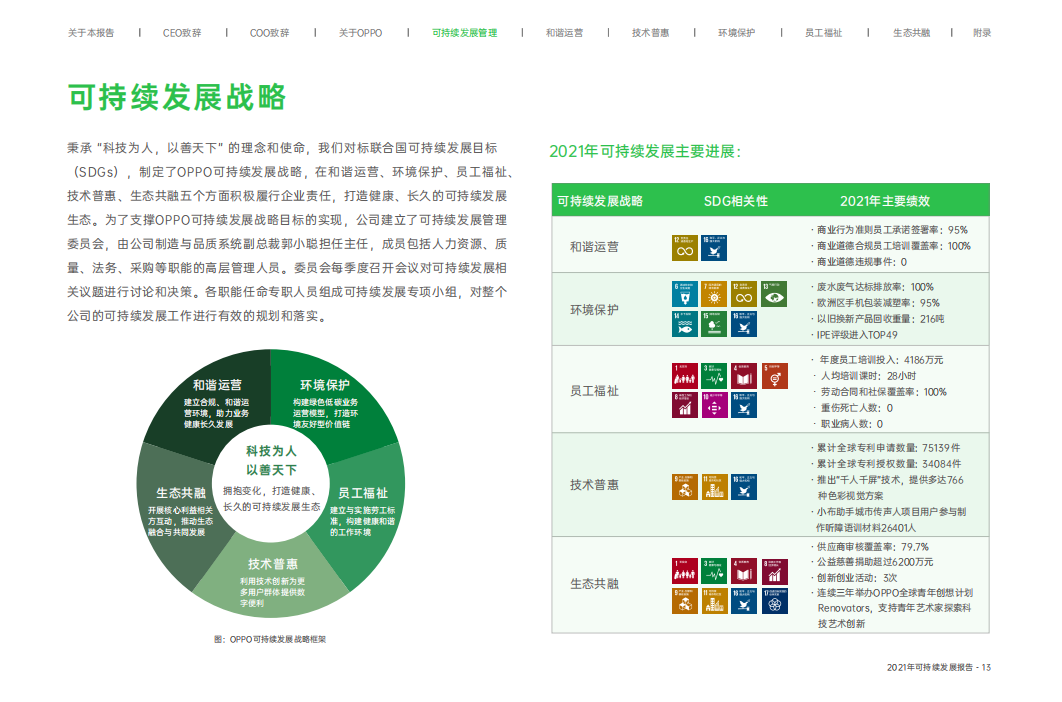Open the 关于本报告 navigation section
Screen dimensions: 1062x702
tap(91, 33)
